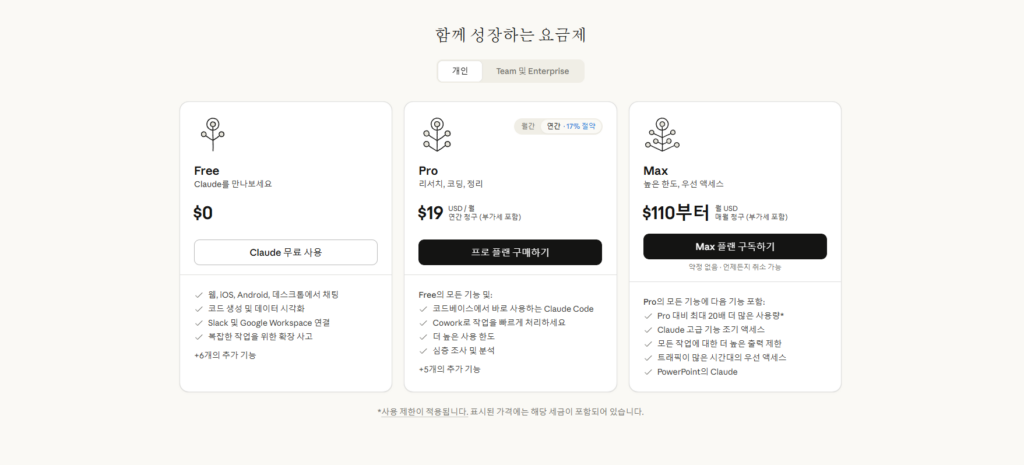Select the 개인 plan tab
Image resolution: width=1024 pixels, height=465 pixels.
(460, 71)
